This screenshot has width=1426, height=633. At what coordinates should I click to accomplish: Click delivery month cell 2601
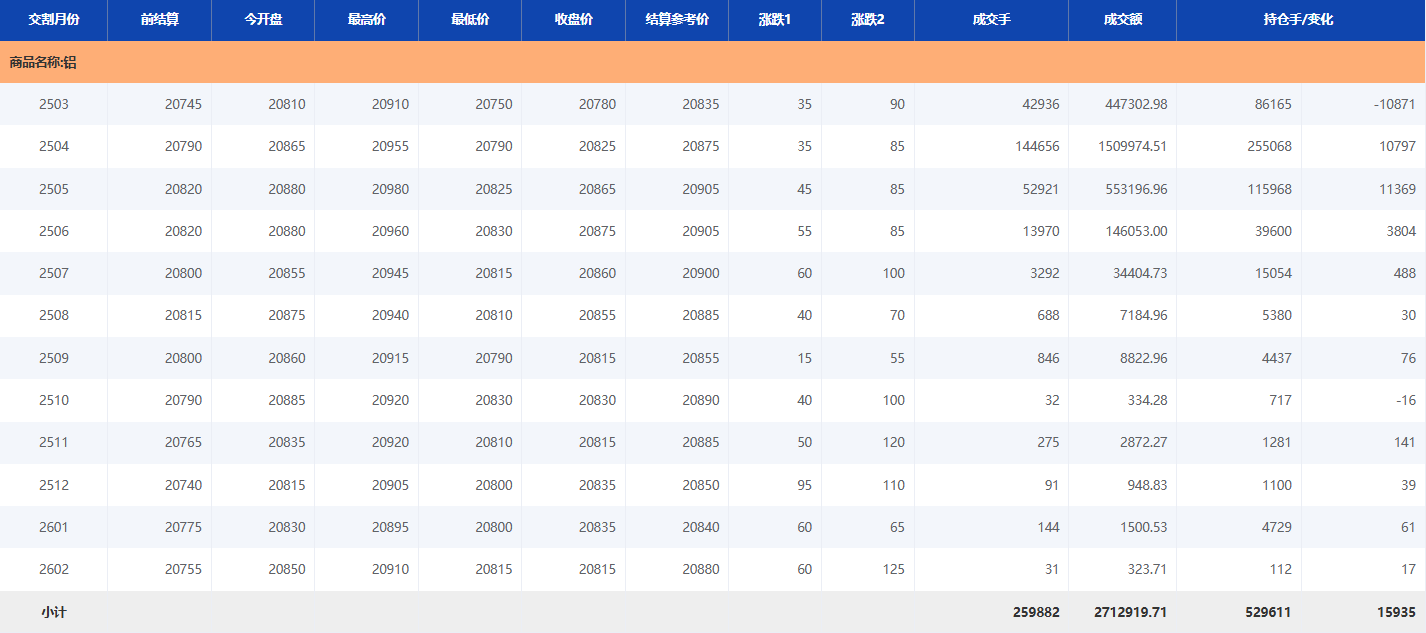coord(54,527)
